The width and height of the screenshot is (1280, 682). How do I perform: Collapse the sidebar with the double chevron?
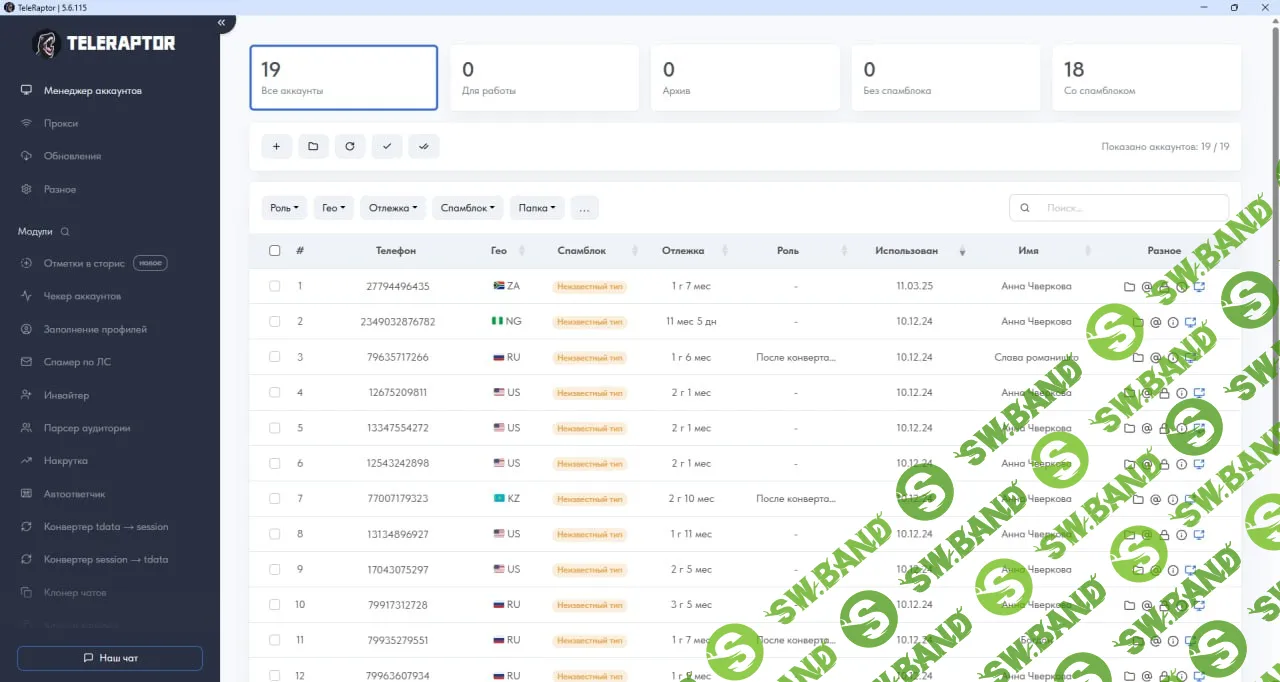point(221,22)
